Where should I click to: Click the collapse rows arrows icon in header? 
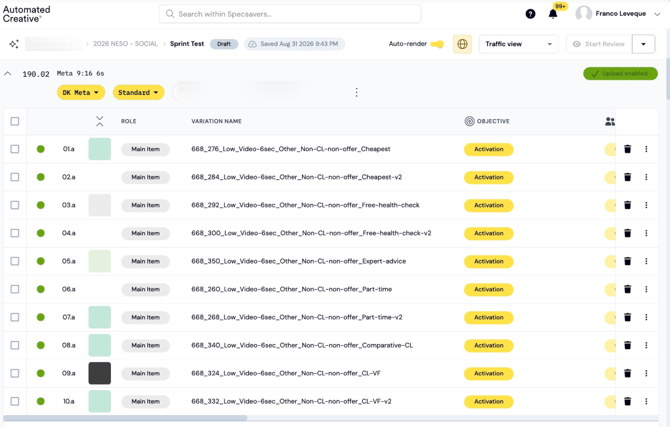pos(100,121)
